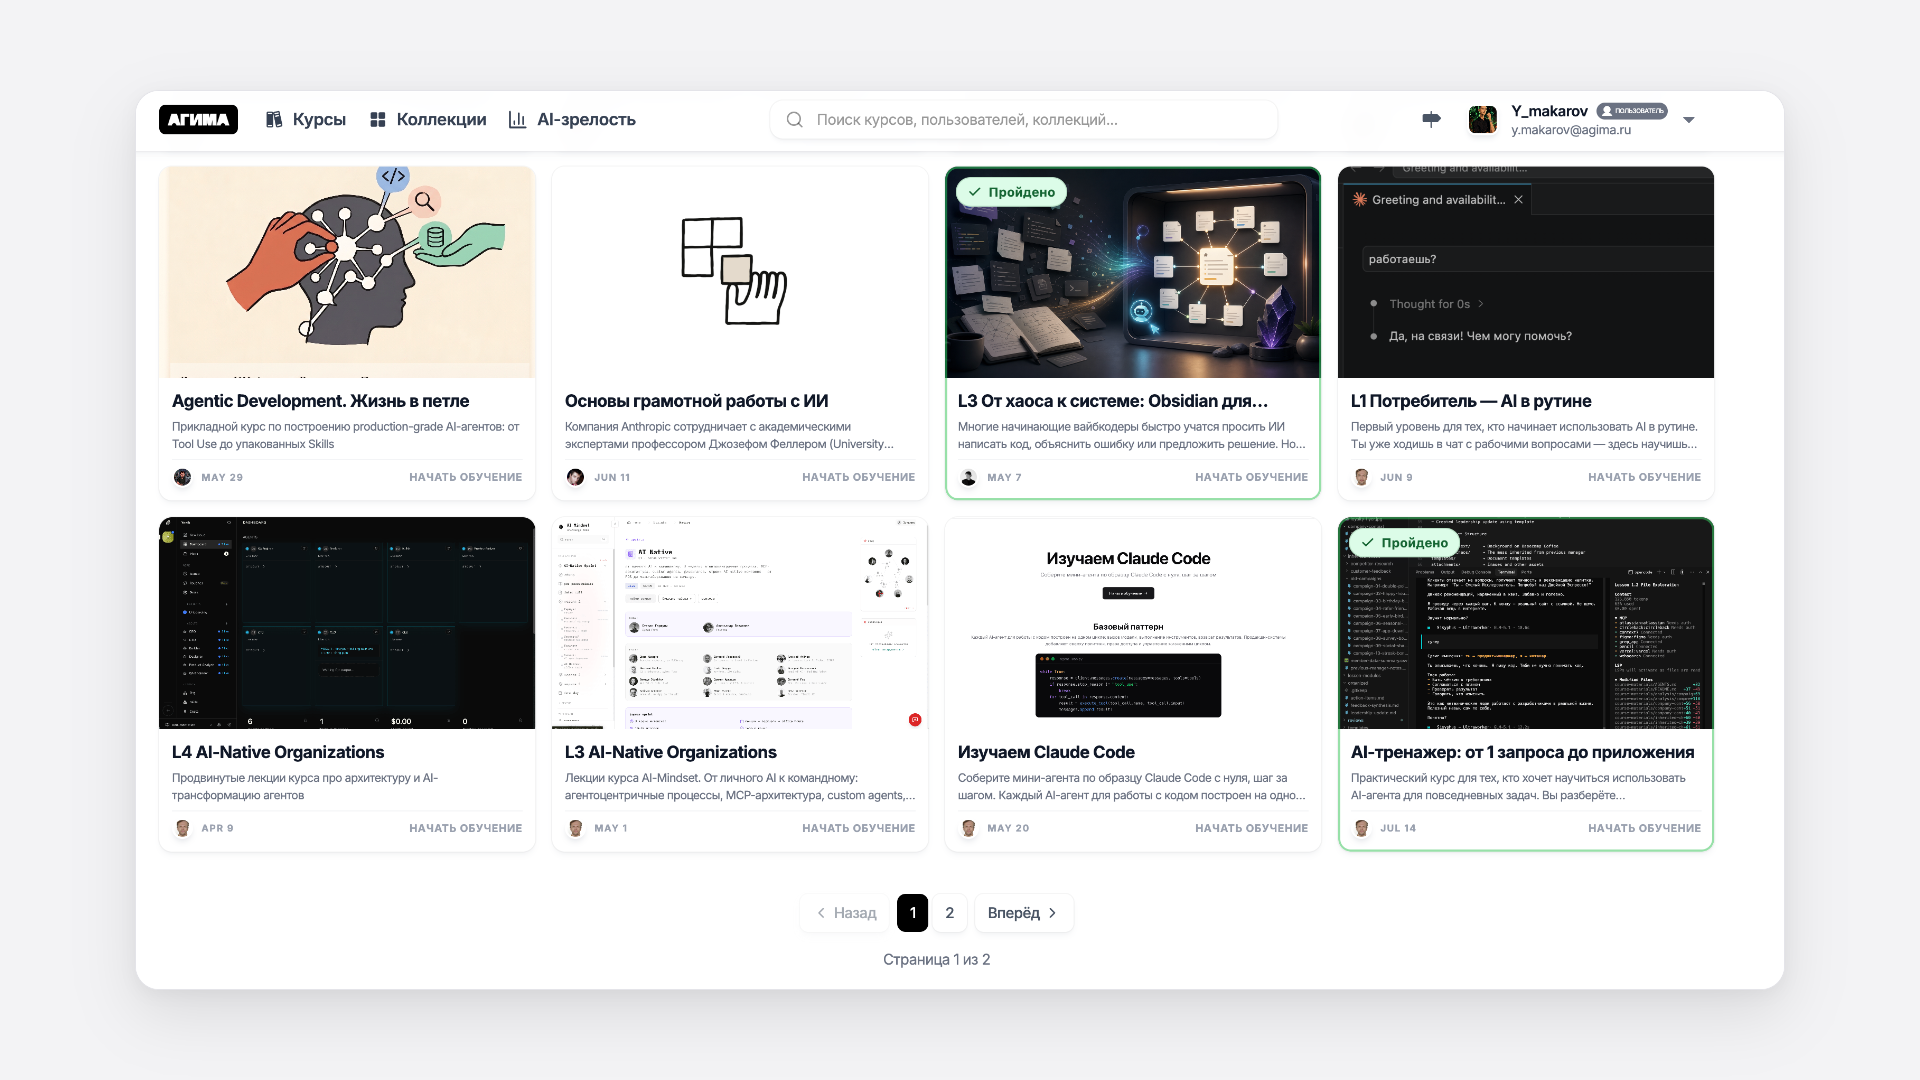Expand the user account dropdown arrow
Screen dimensions: 1920x1080
1689,119
